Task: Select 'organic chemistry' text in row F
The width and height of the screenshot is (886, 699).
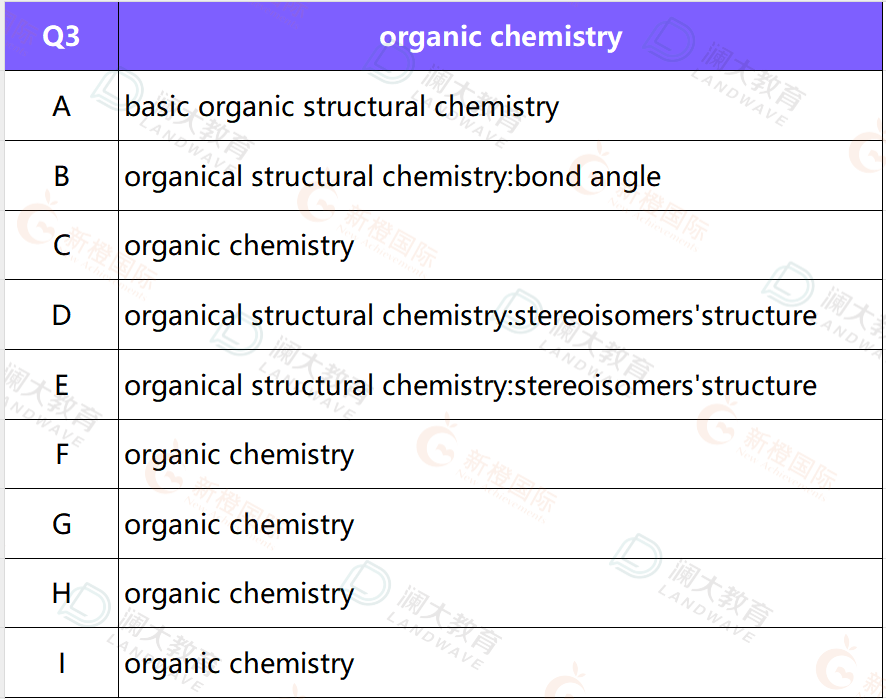Action: pos(239,456)
